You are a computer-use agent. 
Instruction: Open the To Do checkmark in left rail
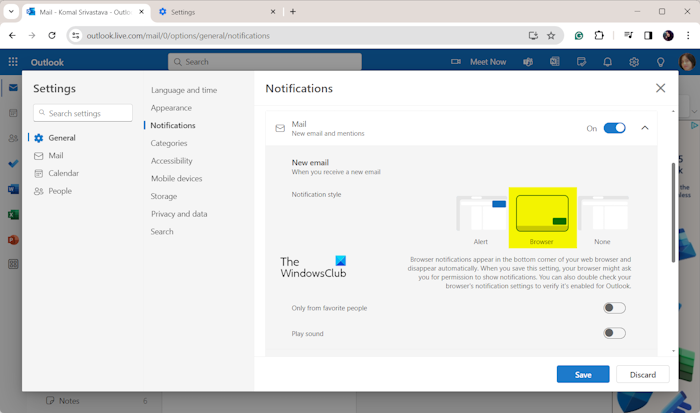(x=13, y=164)
